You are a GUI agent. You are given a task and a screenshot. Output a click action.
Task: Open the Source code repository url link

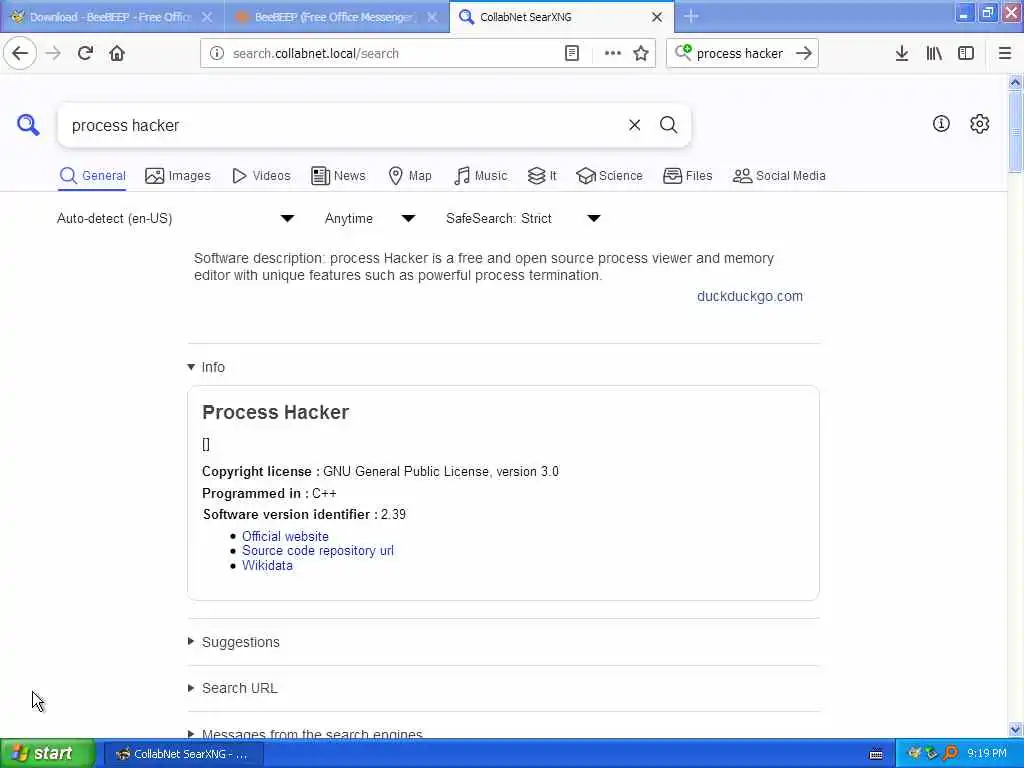tap(318, 551)
